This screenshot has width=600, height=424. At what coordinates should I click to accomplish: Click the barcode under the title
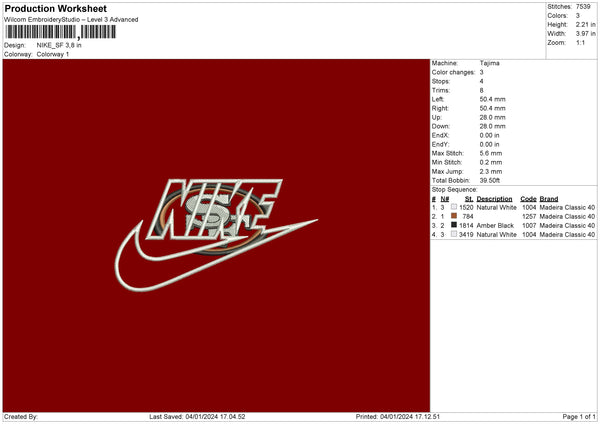60,32
